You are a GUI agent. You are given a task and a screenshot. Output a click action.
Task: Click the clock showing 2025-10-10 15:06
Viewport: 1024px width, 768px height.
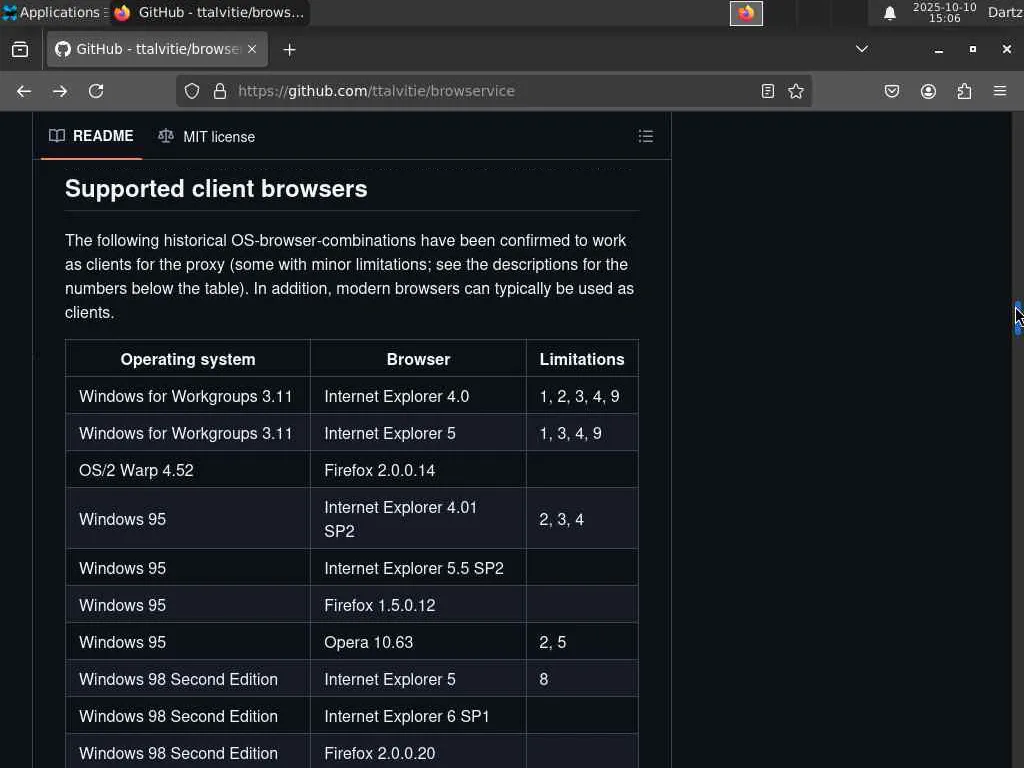(944, 13)
